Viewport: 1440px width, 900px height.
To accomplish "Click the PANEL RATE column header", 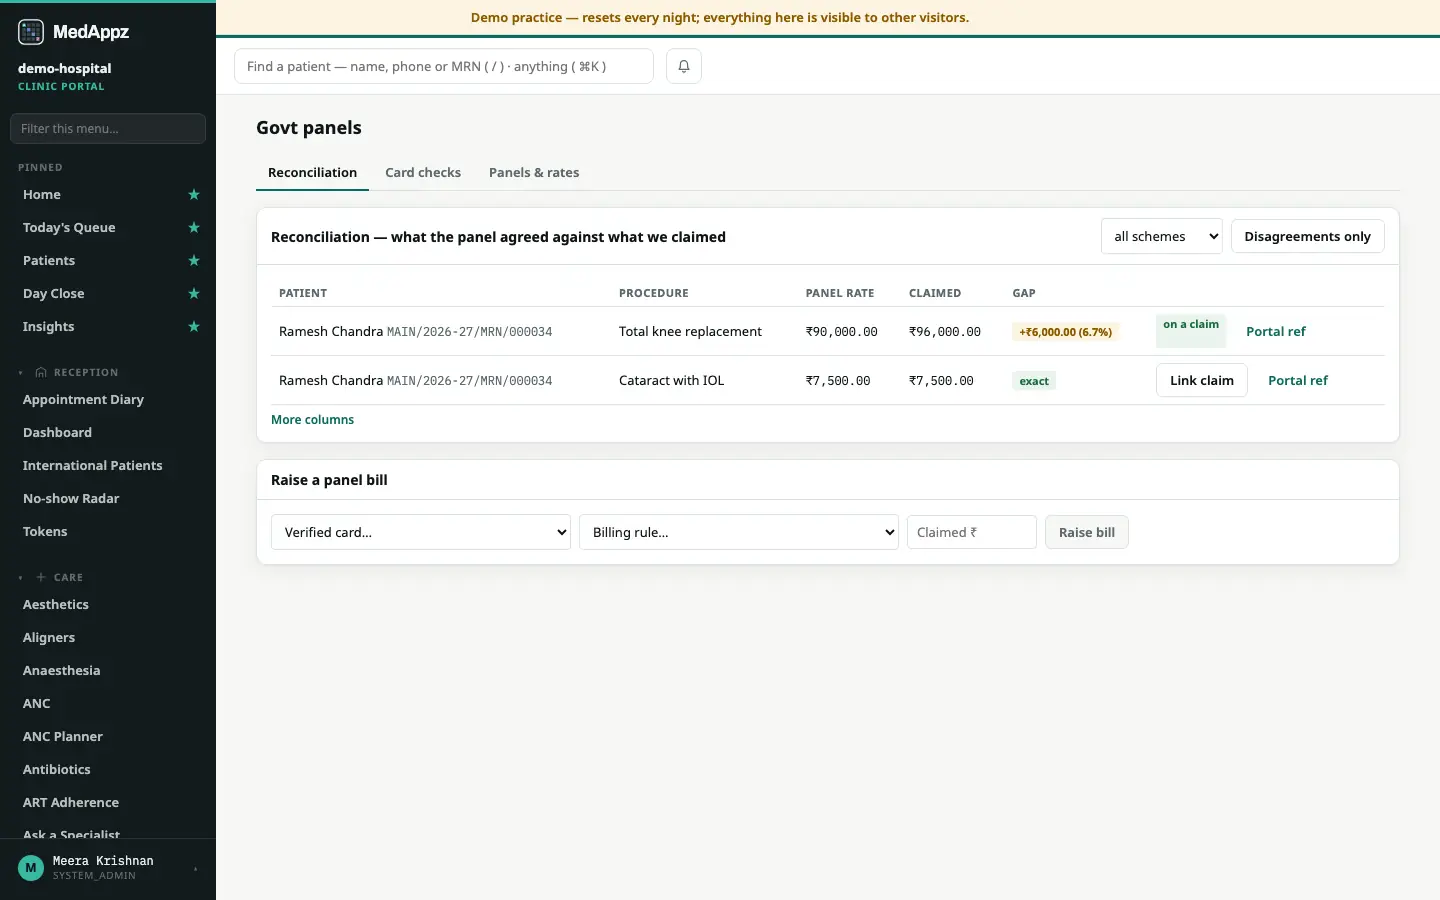I will (x=840, y=293).
